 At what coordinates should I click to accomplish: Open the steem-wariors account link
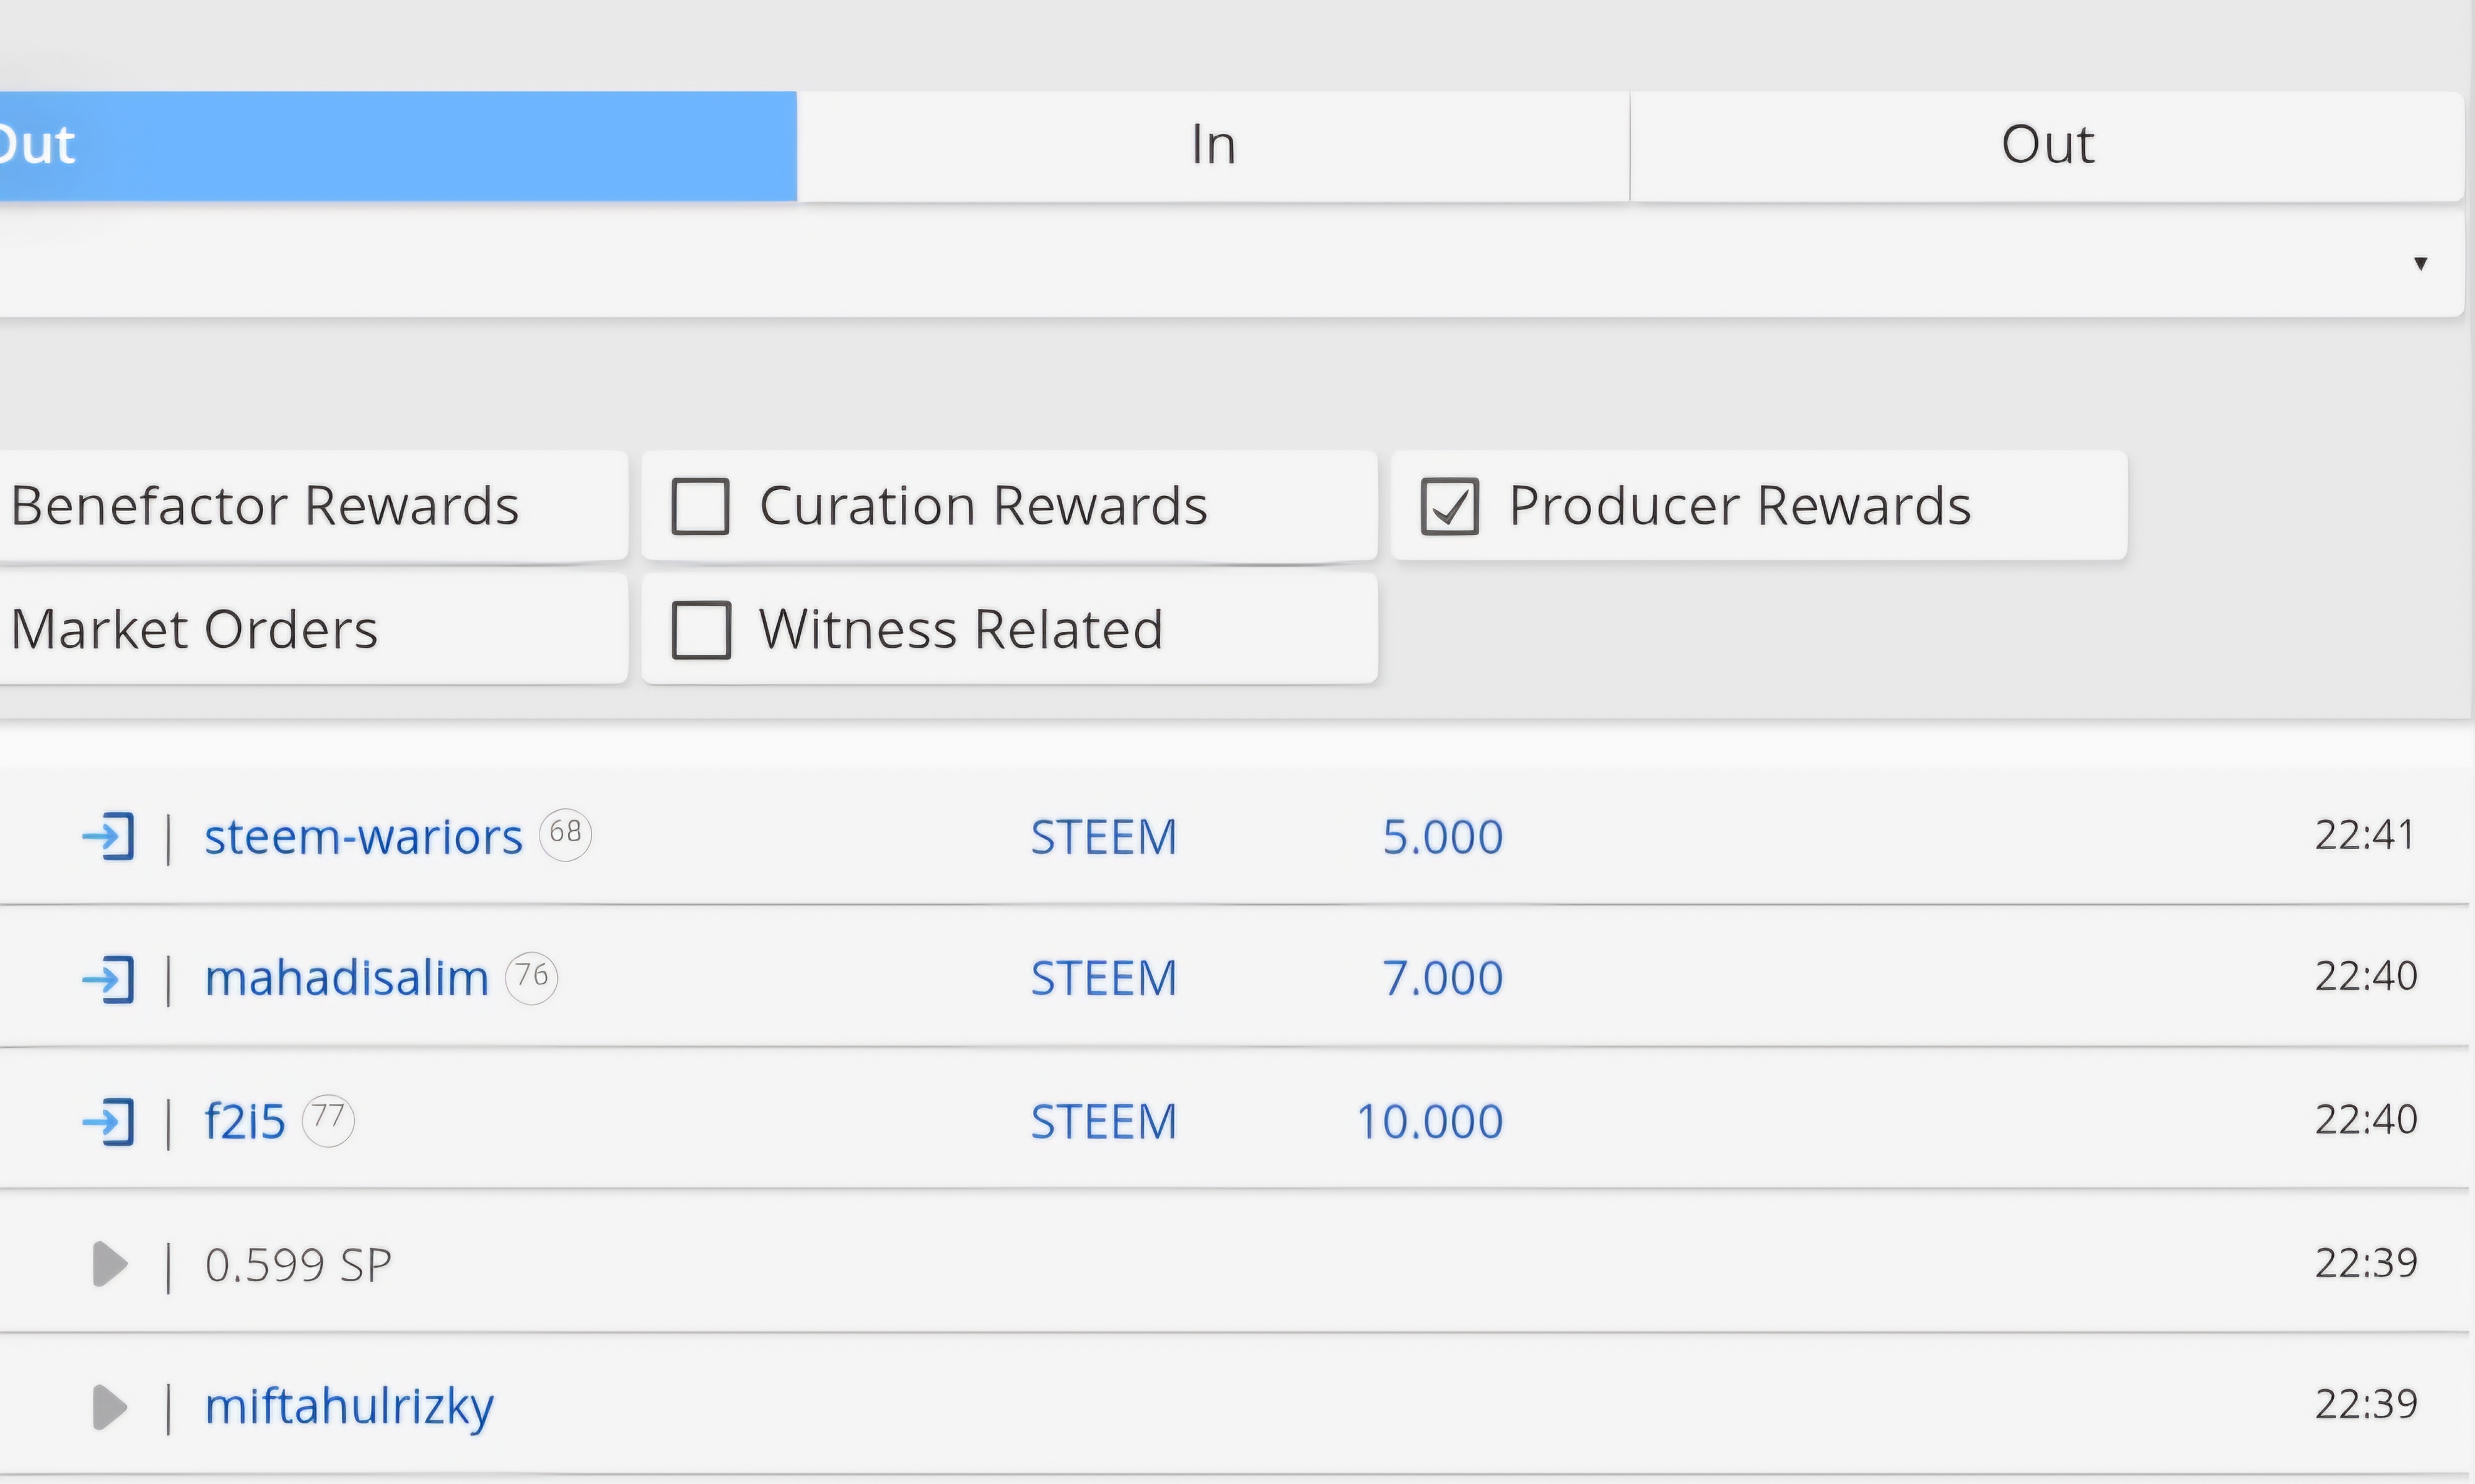[363, 837]
